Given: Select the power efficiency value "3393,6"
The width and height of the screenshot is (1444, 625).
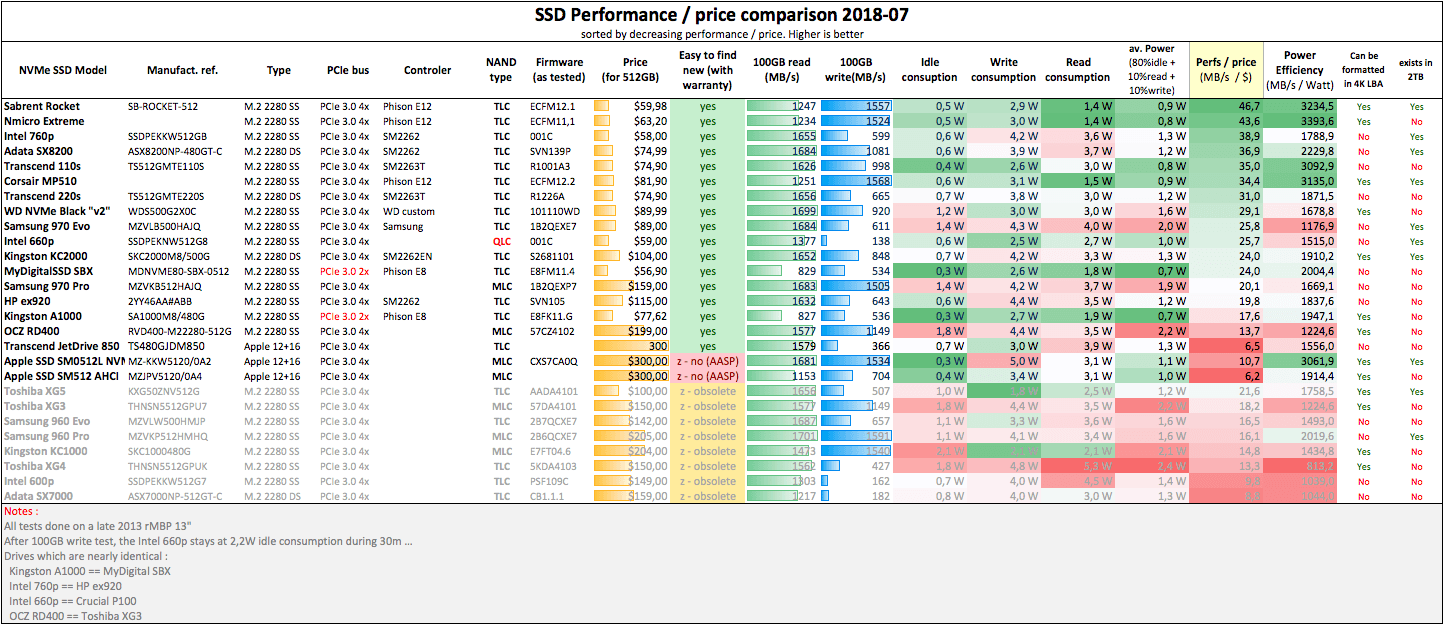Looking at the screenshot, I should click(1316, 121).
